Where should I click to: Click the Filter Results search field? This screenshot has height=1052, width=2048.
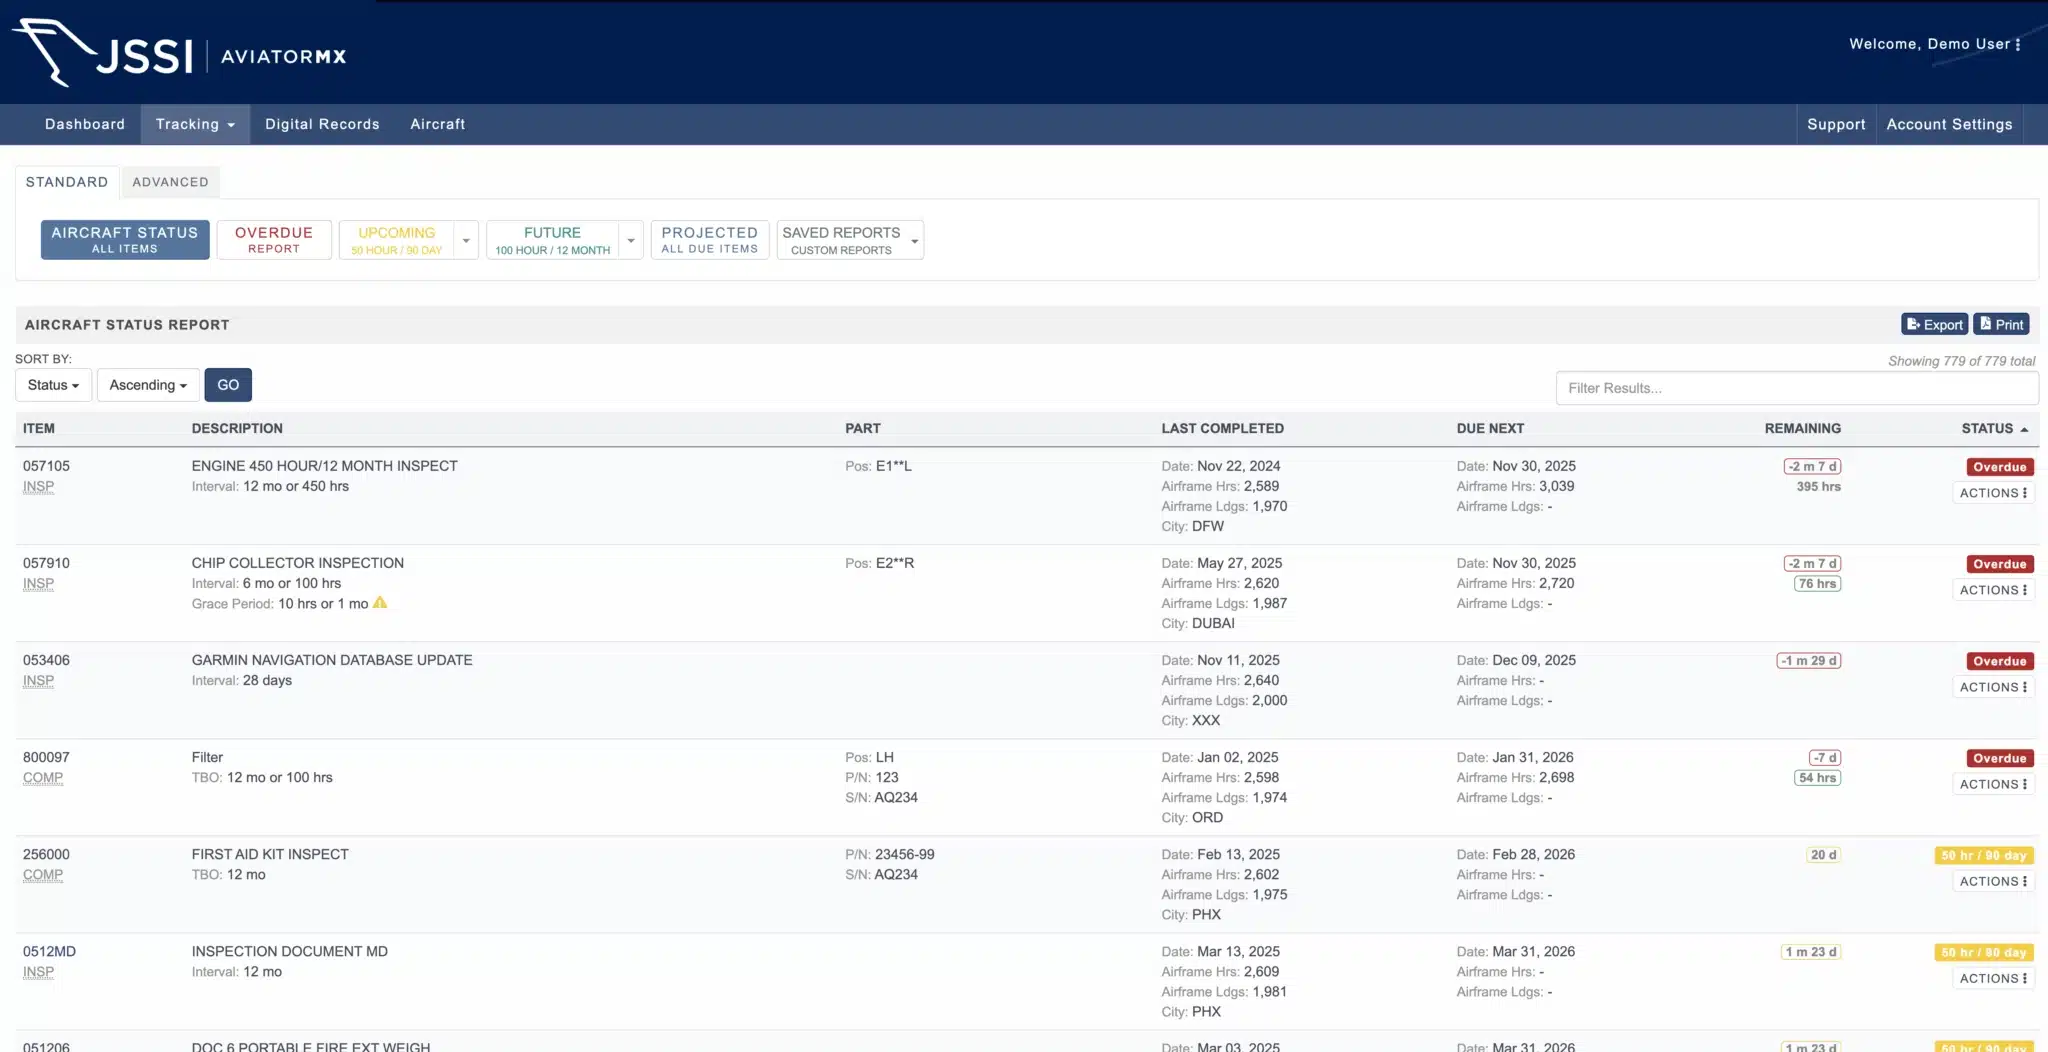(x=1796, y=388)
